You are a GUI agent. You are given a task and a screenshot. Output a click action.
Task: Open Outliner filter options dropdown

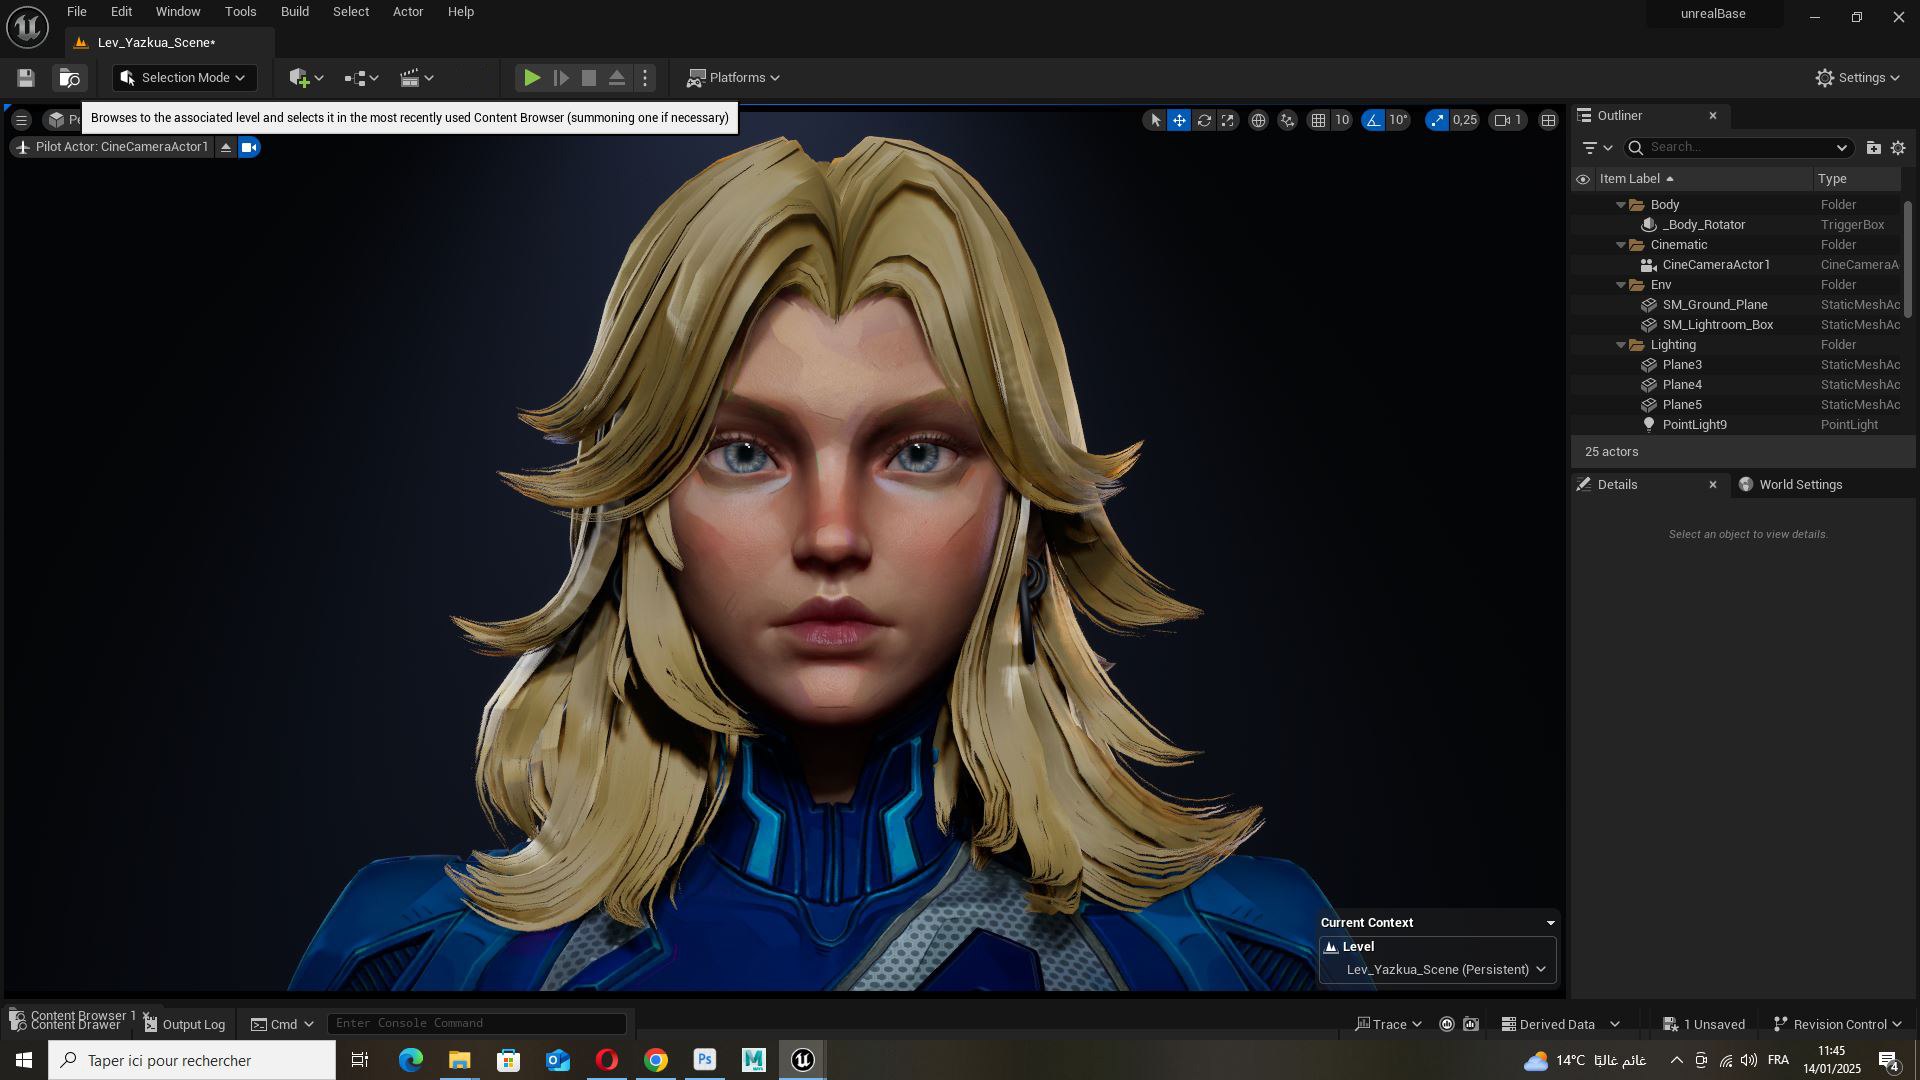point(1597,148)
